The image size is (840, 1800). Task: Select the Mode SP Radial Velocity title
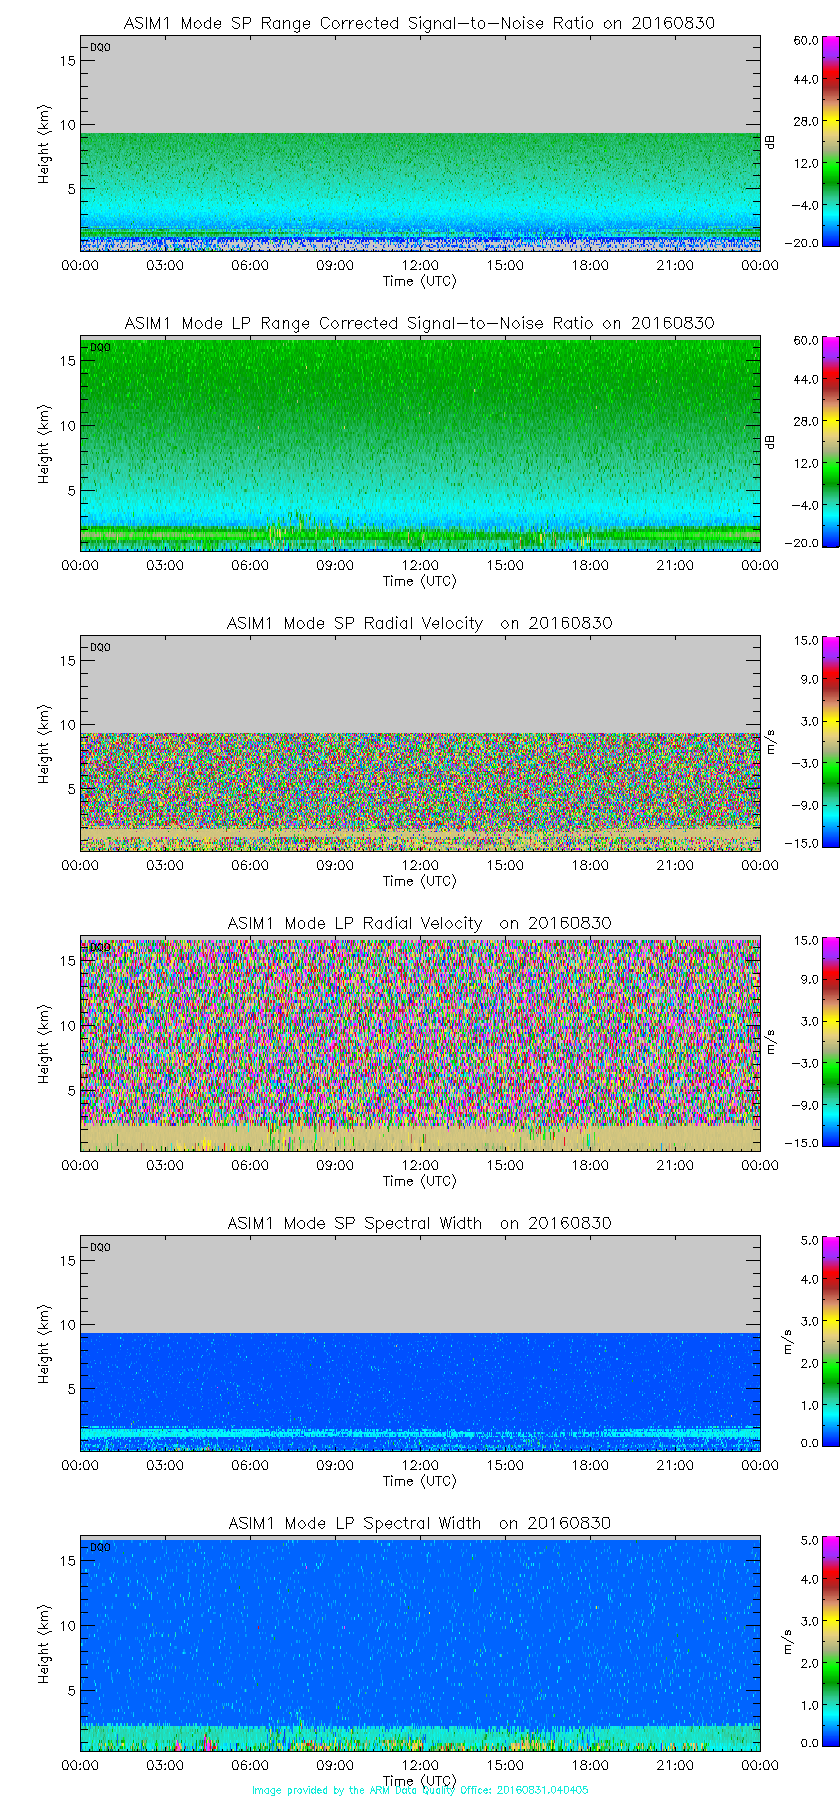(419, 623)
